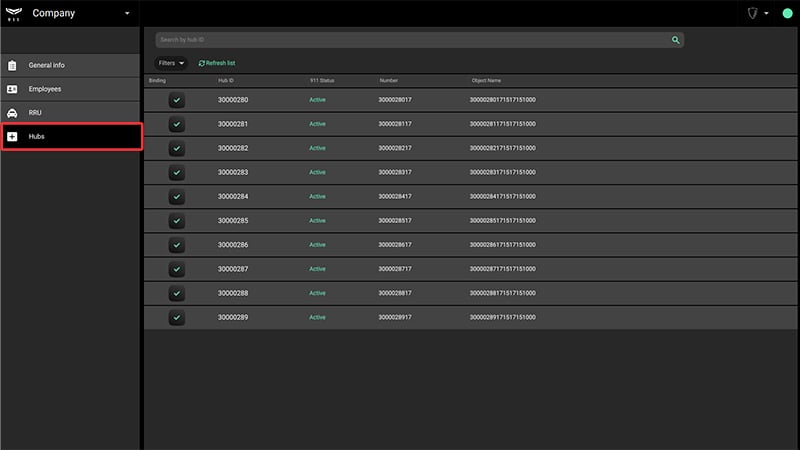Click the Number column header
This screenshot has height=450, width=800.
point(389,81)
